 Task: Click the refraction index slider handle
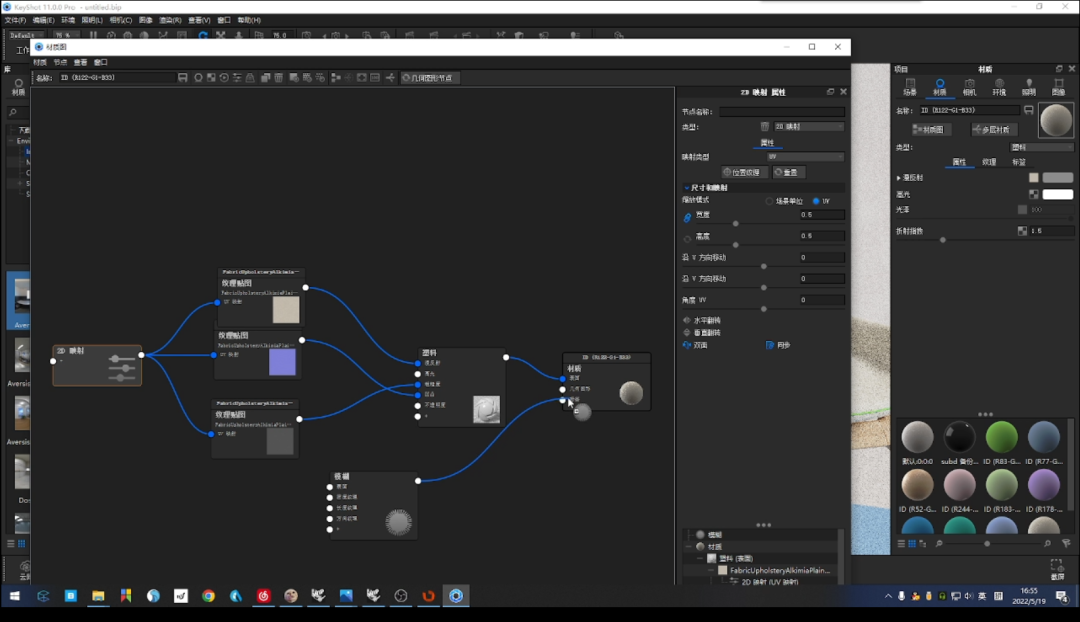pos(943,240)
